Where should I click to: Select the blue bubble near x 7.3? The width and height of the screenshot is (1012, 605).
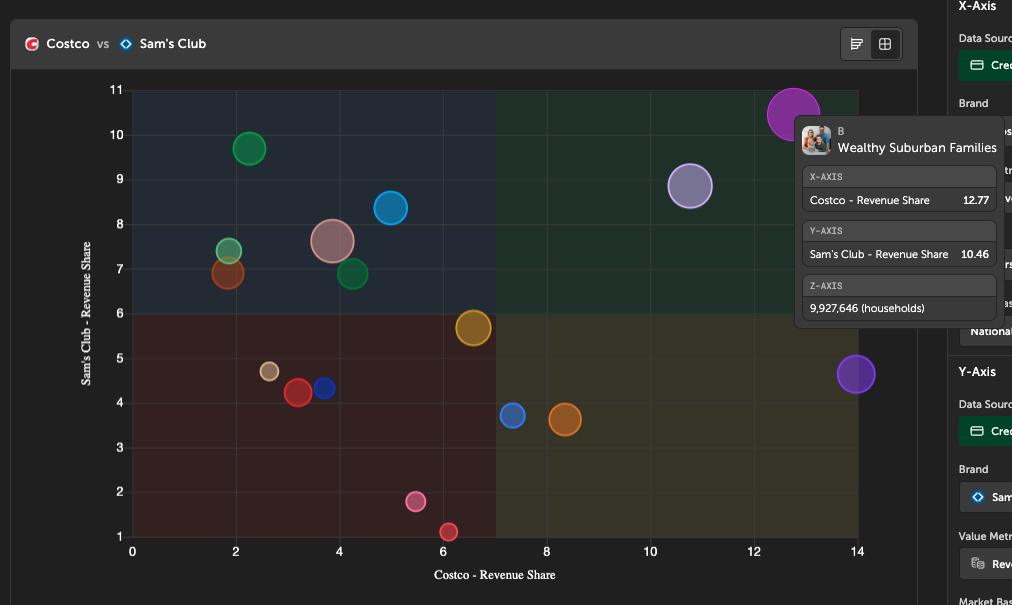(512, 415)
